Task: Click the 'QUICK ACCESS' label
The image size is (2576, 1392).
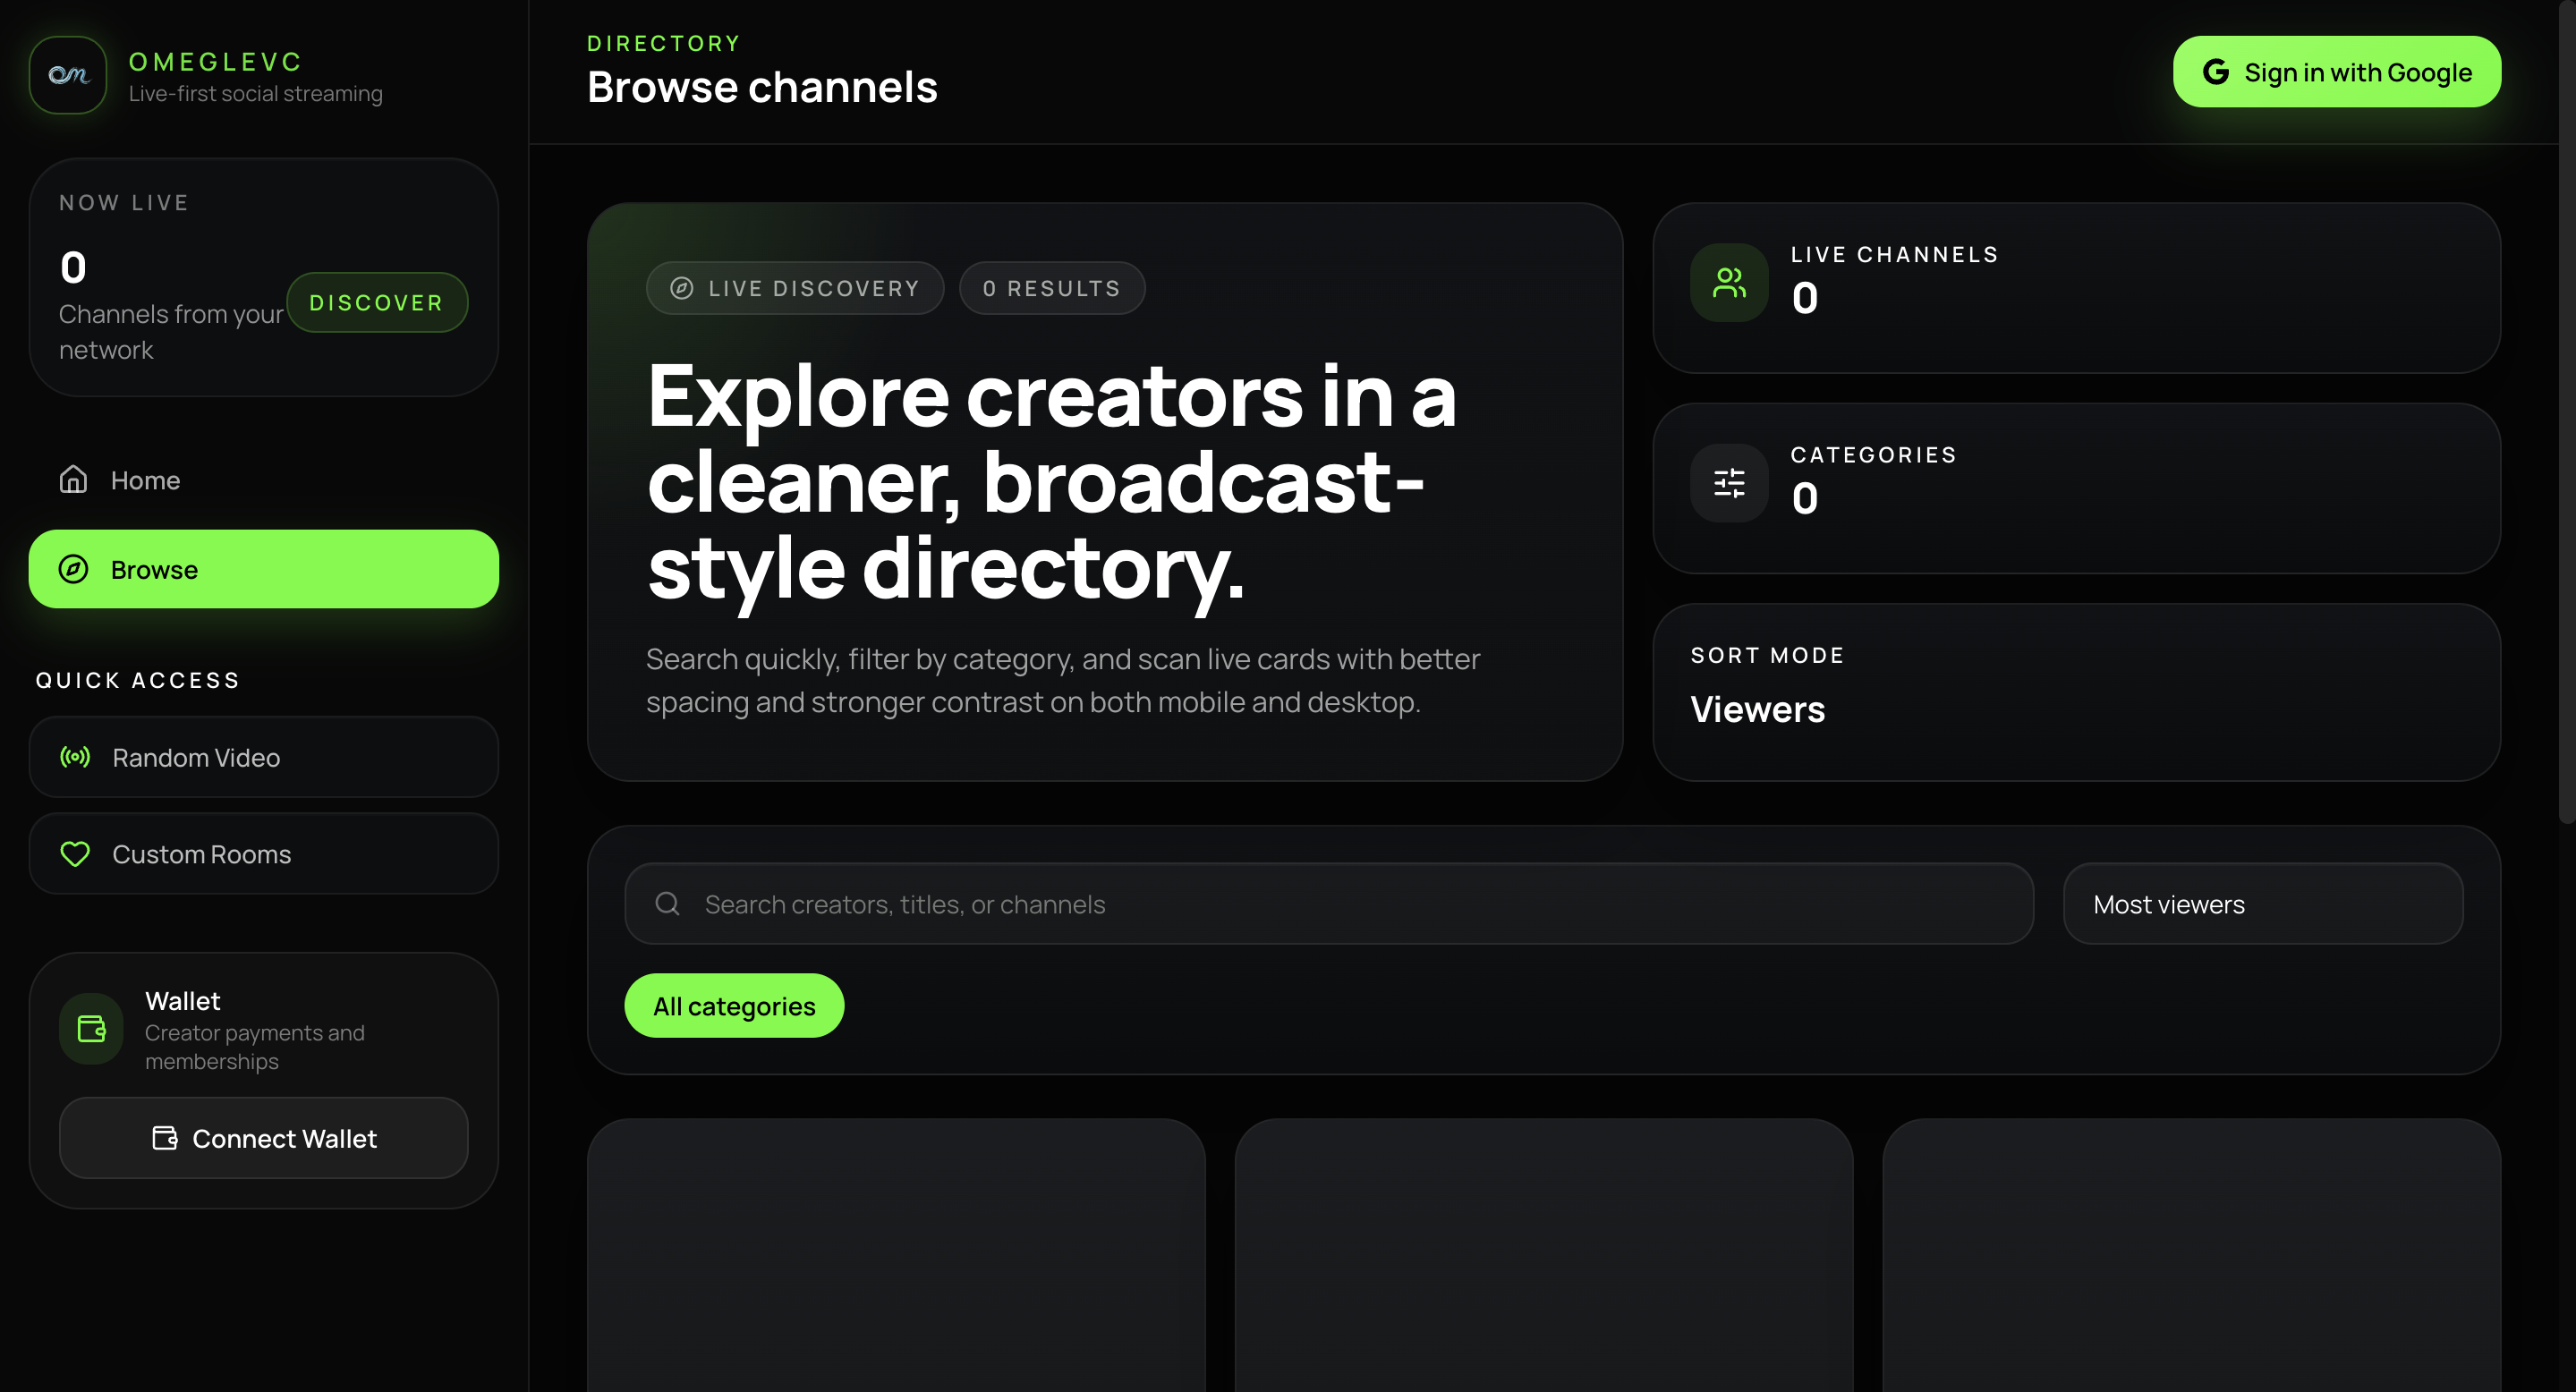Action: tap(138, 680)
